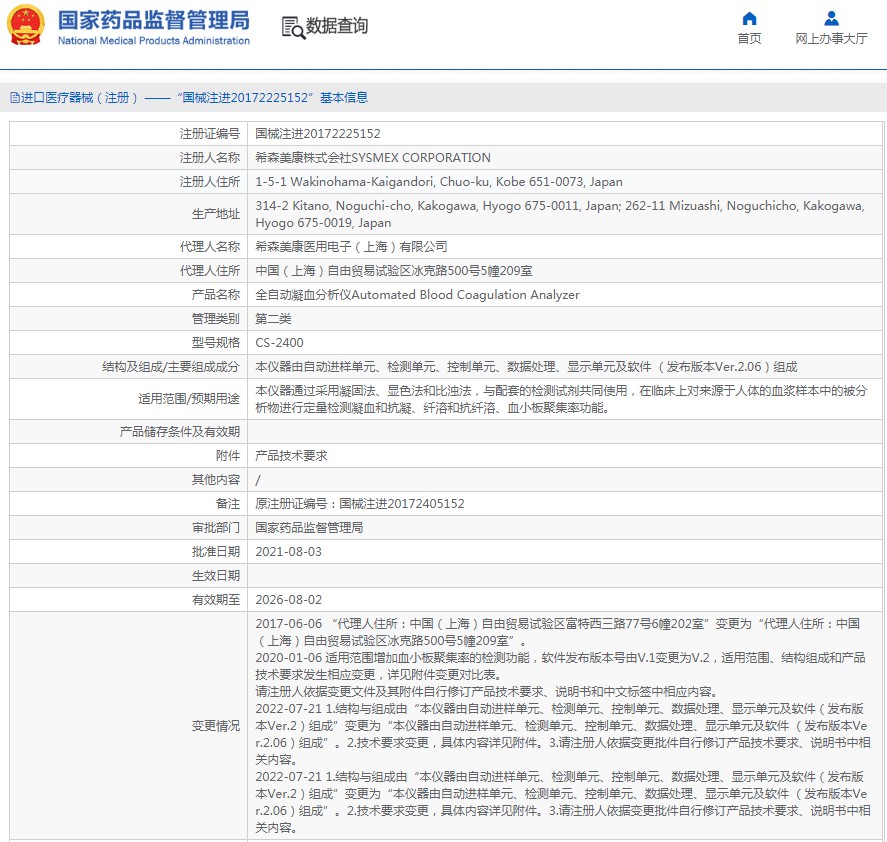Image resolution: width=887 pixels, height=842 pixels.
Task: Click the approval date 2021-08-03
Action: [x=289, y=551]
